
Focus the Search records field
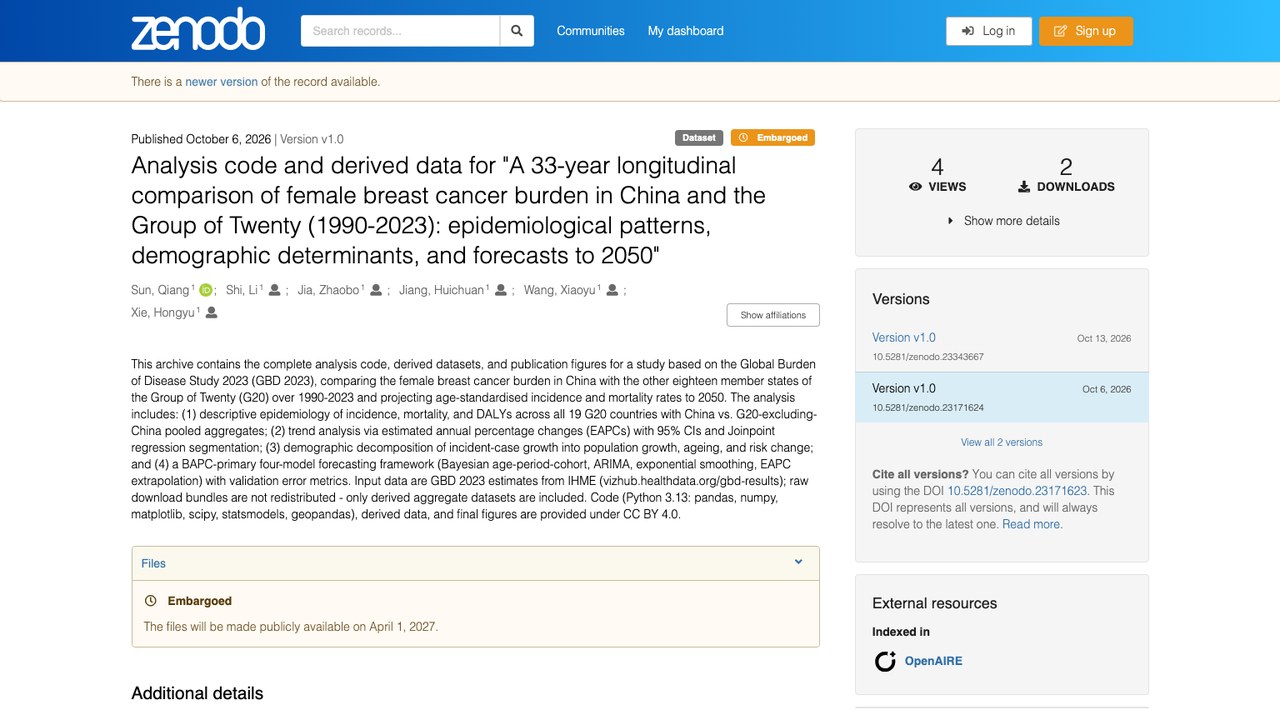(x=400, y=31)
